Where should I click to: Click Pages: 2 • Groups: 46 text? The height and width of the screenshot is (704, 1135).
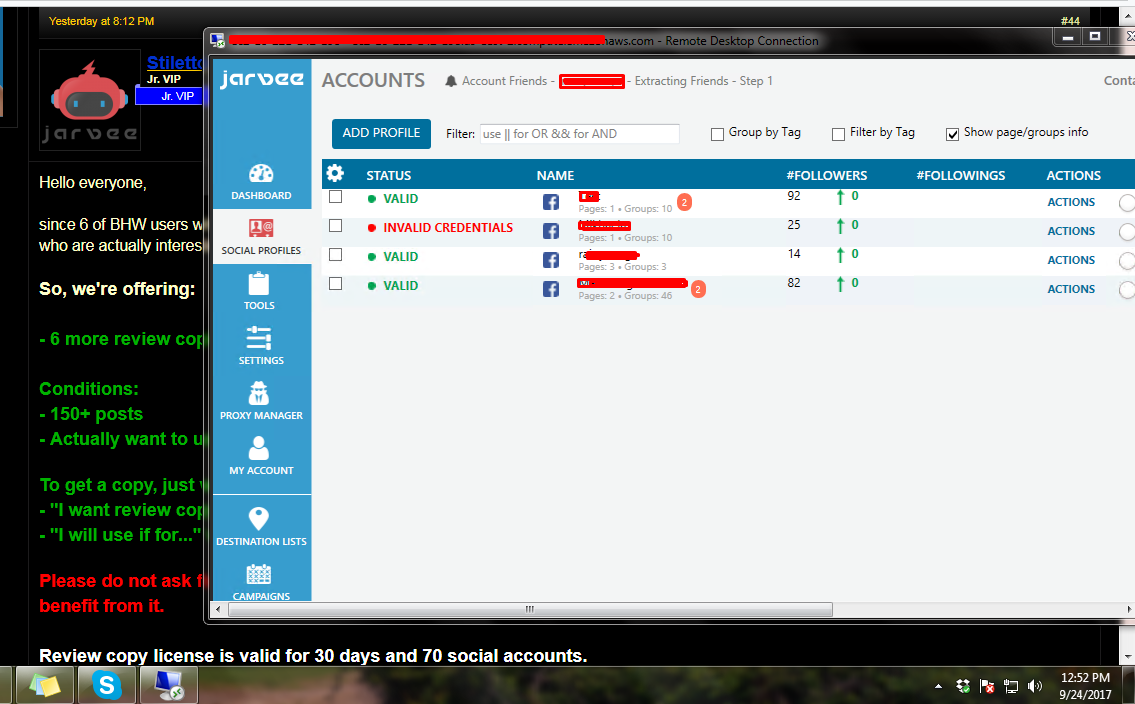[625, 295]
